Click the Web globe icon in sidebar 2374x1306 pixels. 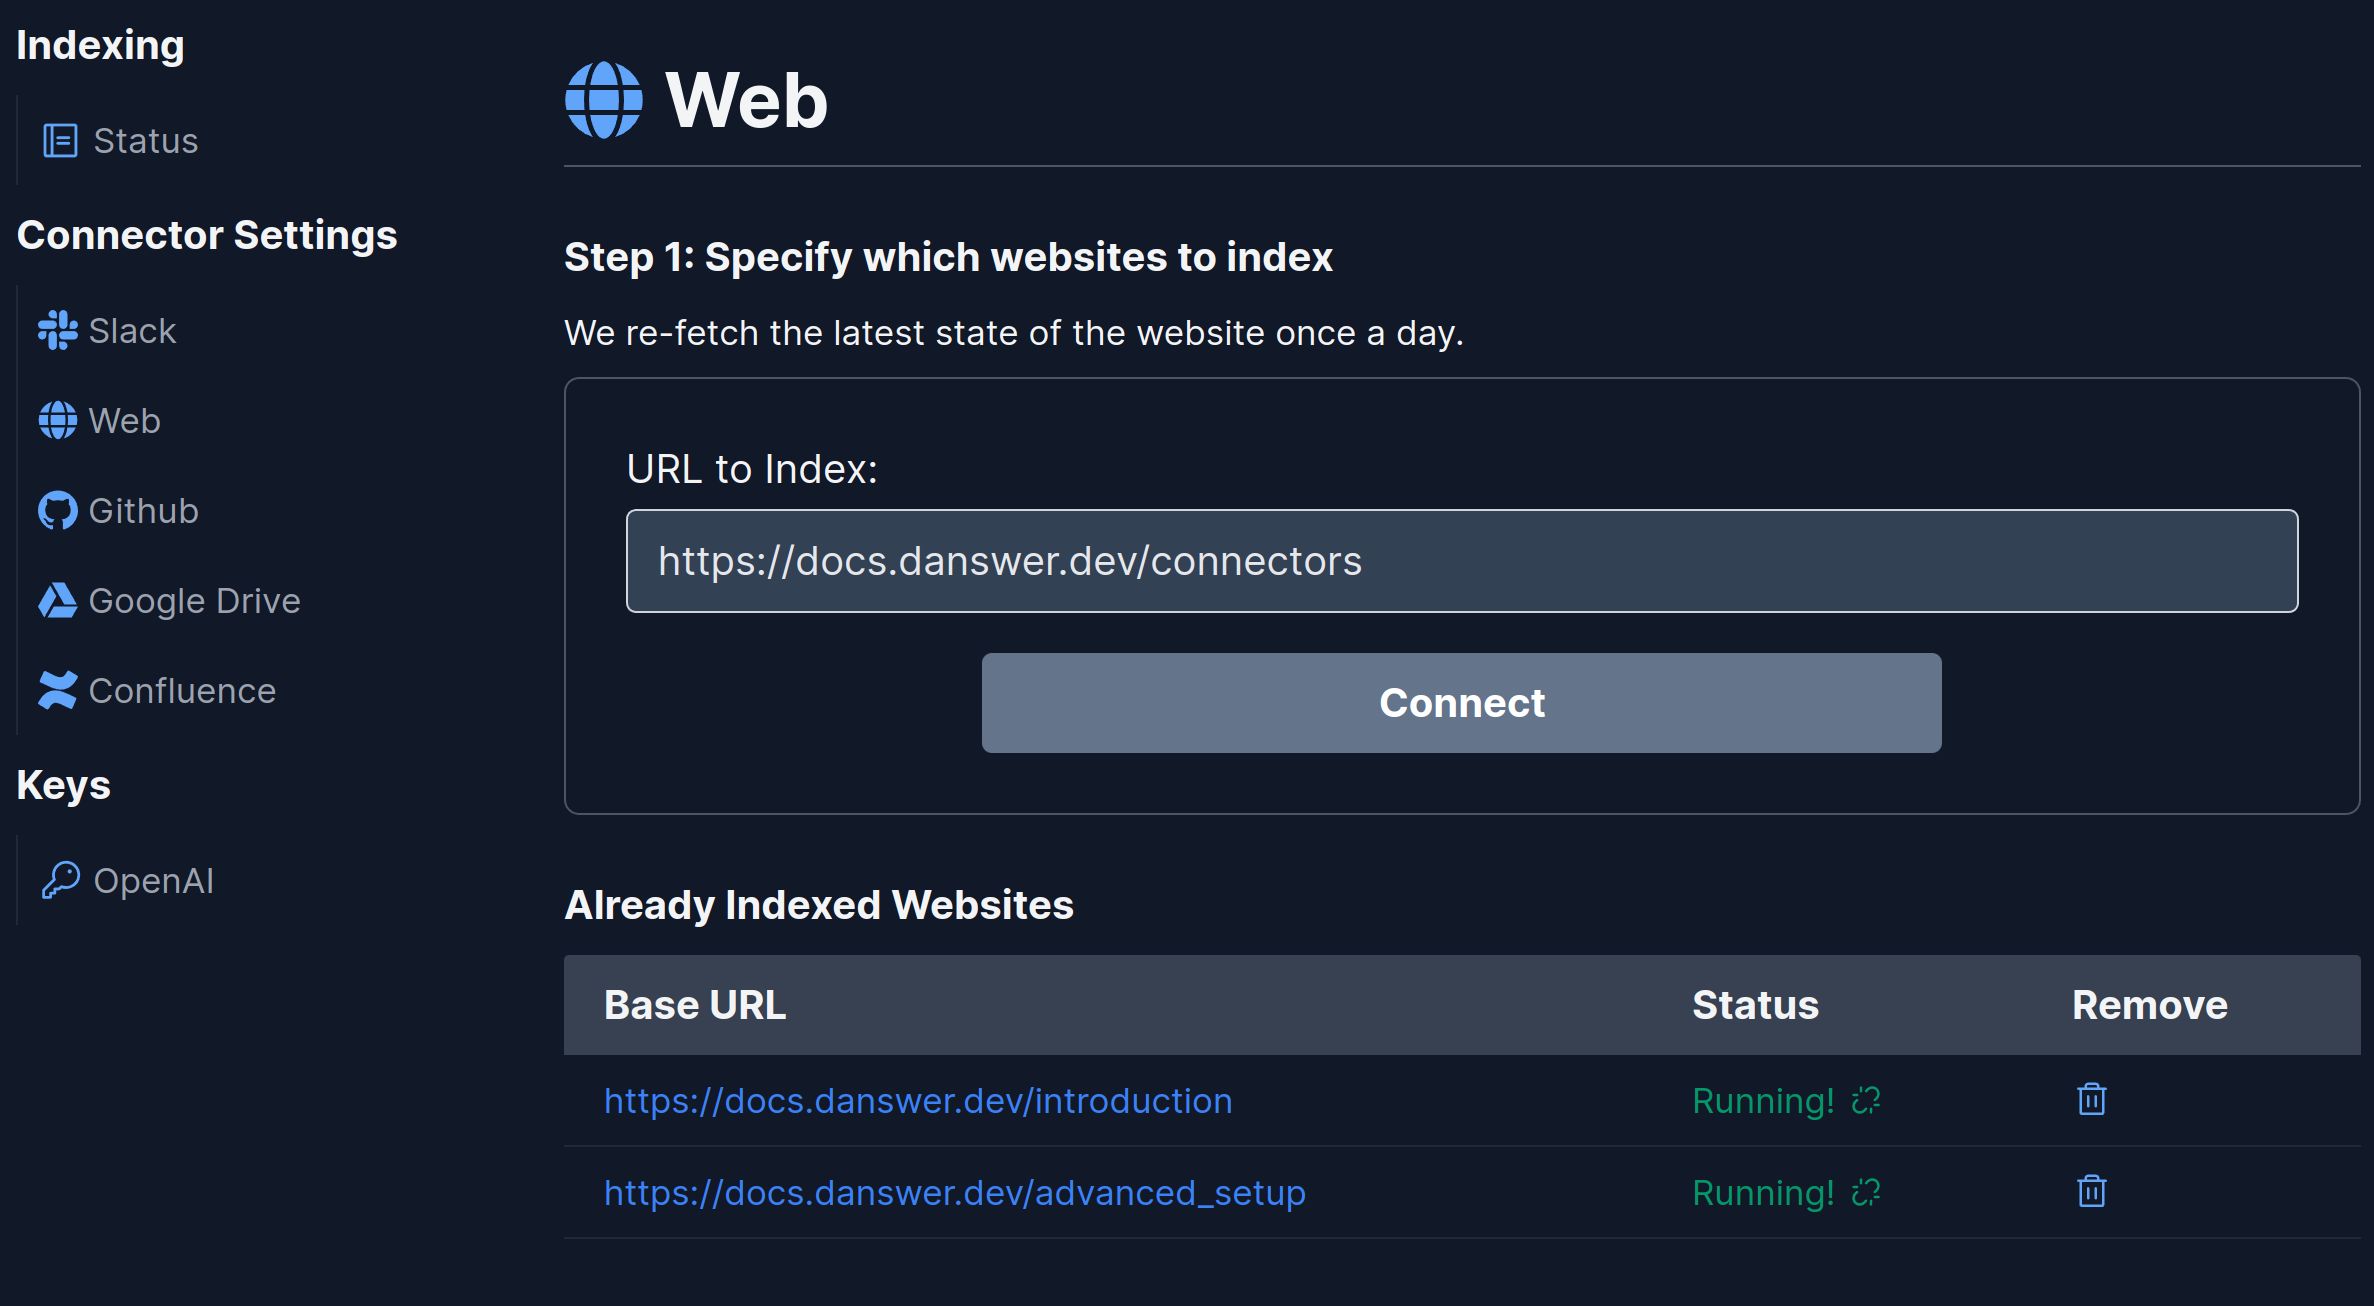click(x=57, y=420)
